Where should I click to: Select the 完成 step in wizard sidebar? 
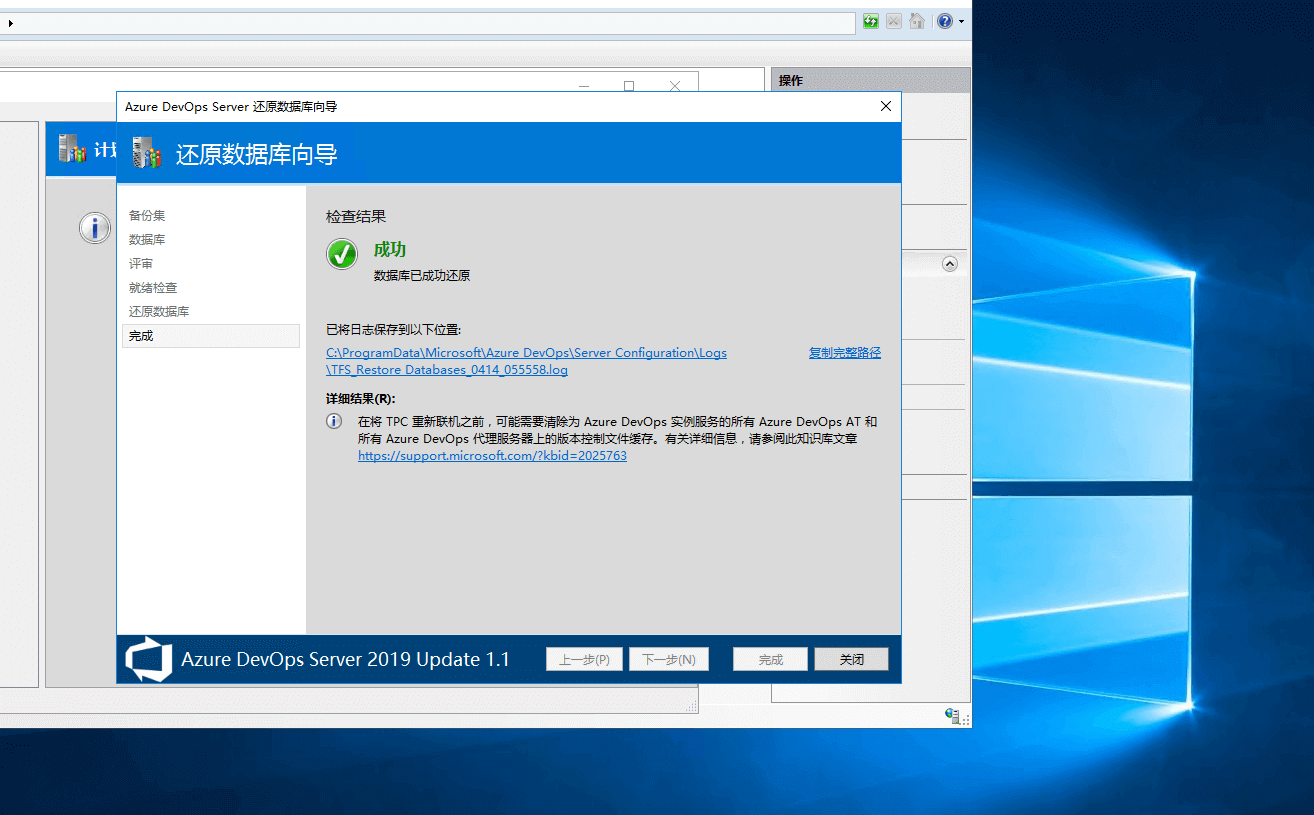[141, 336]
